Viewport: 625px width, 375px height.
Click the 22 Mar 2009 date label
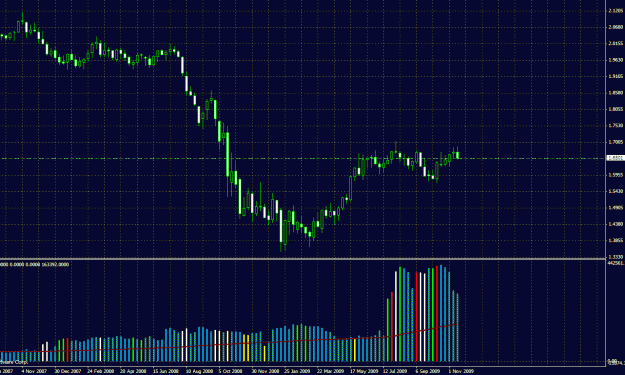(x=330, y=371)
